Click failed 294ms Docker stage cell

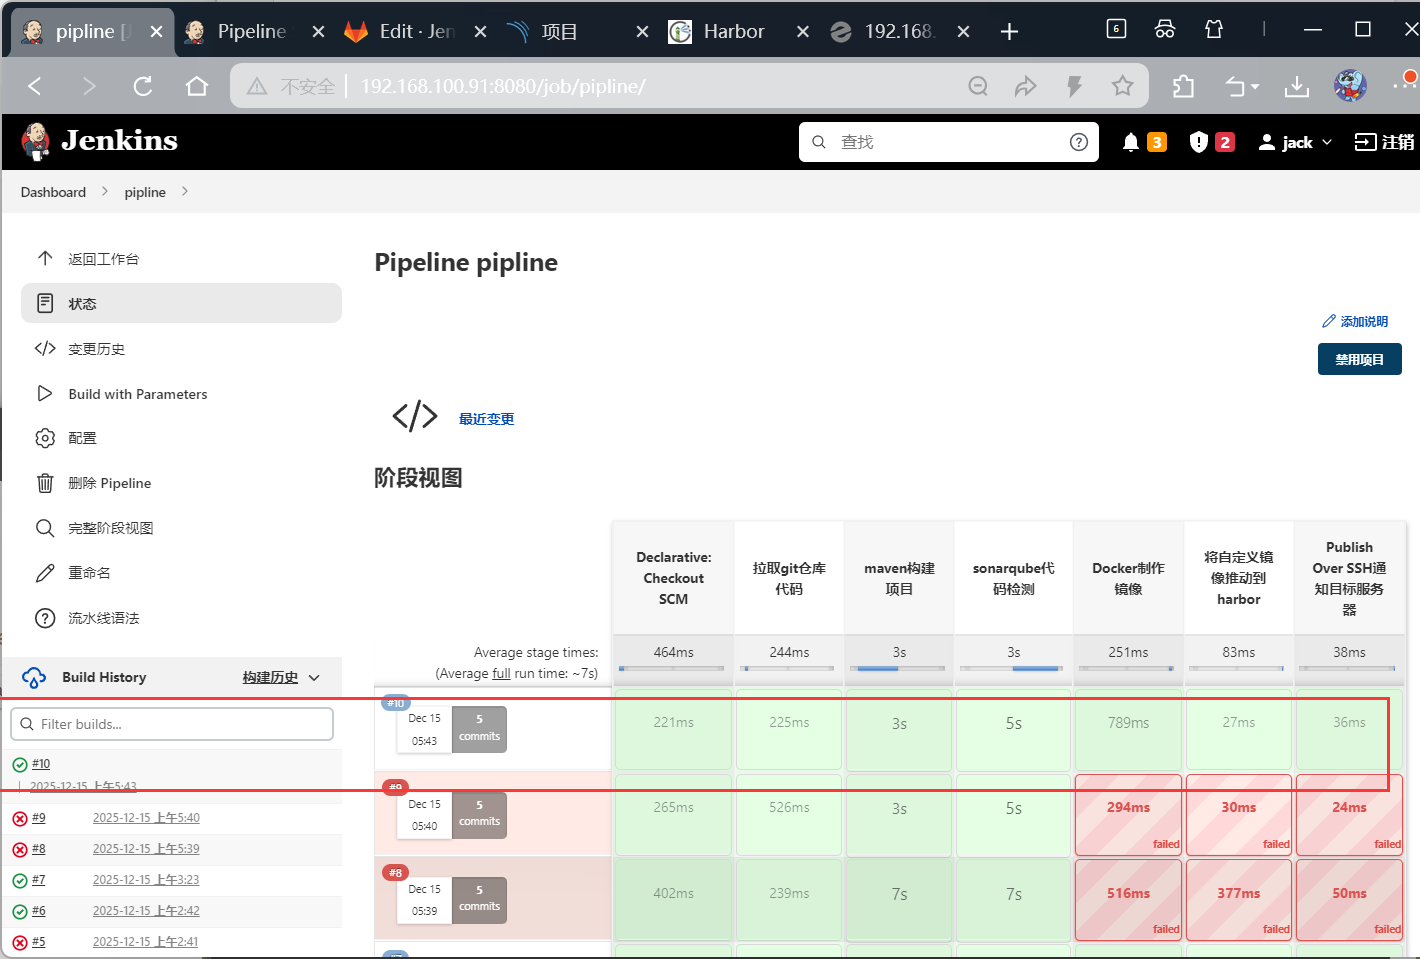(x=1128, y=814)
